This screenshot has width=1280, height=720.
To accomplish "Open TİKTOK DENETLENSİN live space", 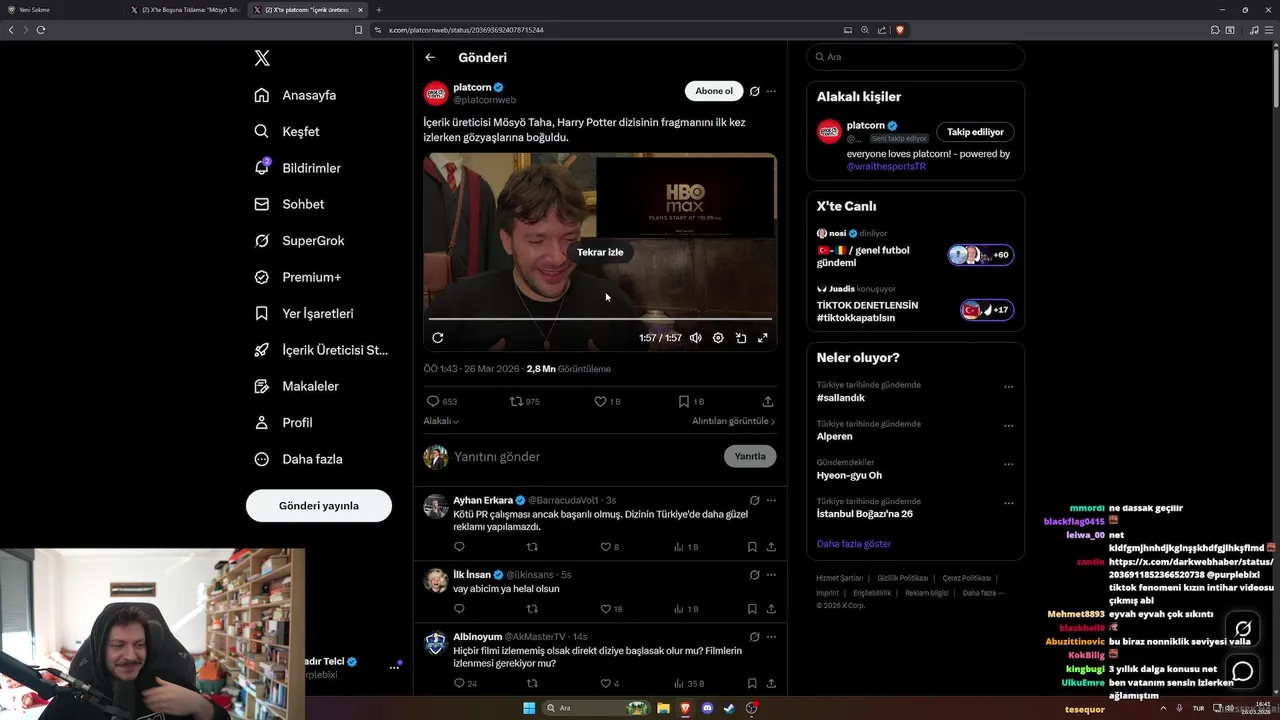I will click(x=915, y=304).
